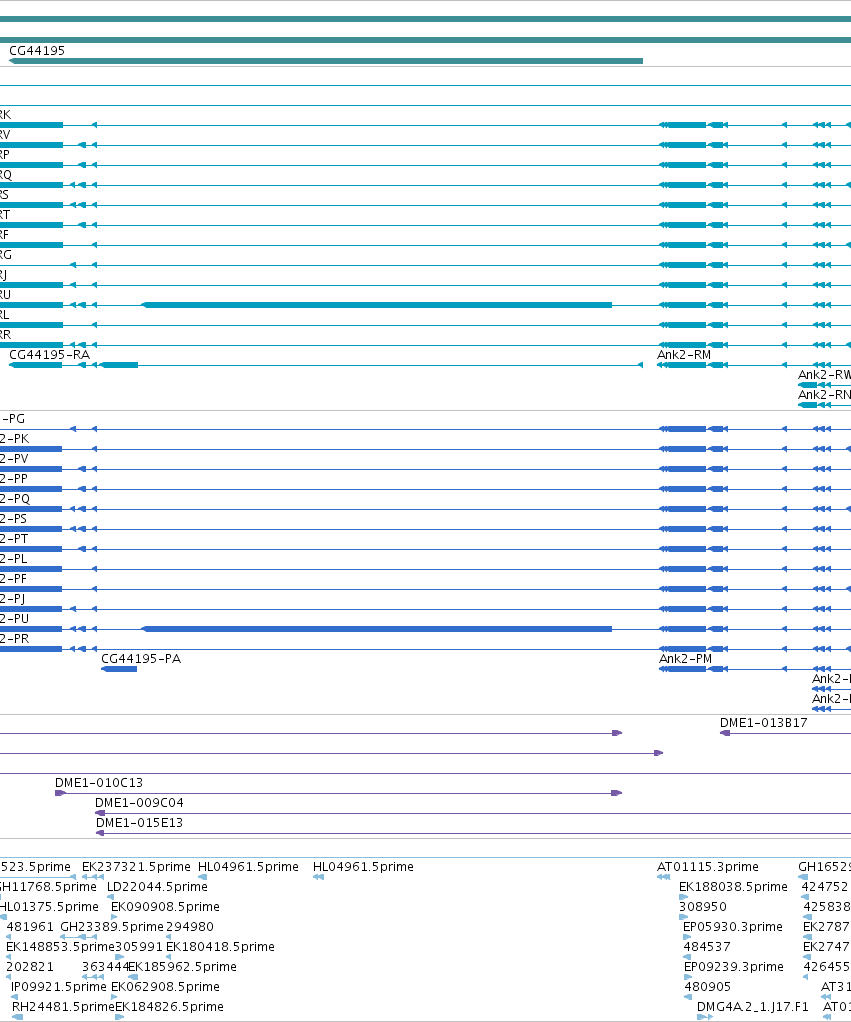Click the 484537 feature label

point(707,946)
